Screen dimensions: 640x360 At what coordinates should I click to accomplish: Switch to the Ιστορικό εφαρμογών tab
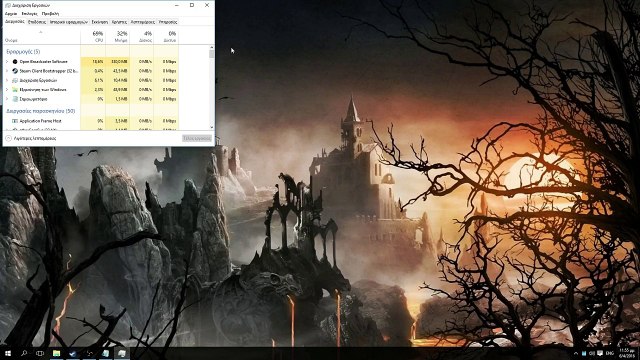pyautogui.click(x=69, y=22)
